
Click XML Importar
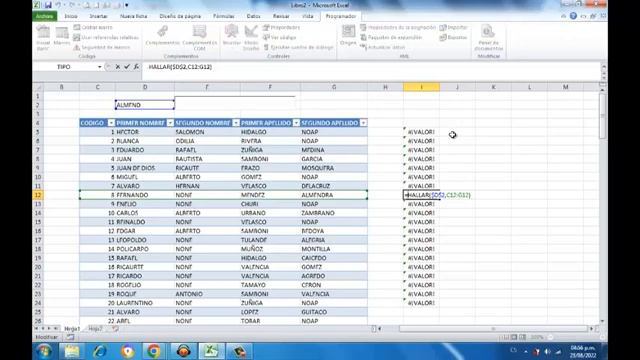click(x=453, y=27)
